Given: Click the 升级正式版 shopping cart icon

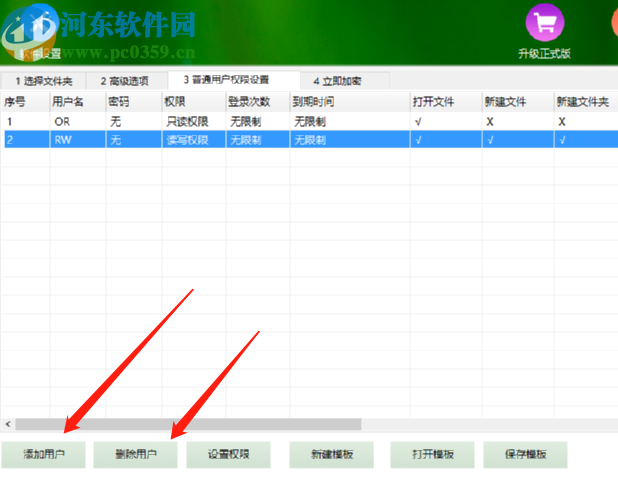Looking at the screenshot, I should 545,22.
